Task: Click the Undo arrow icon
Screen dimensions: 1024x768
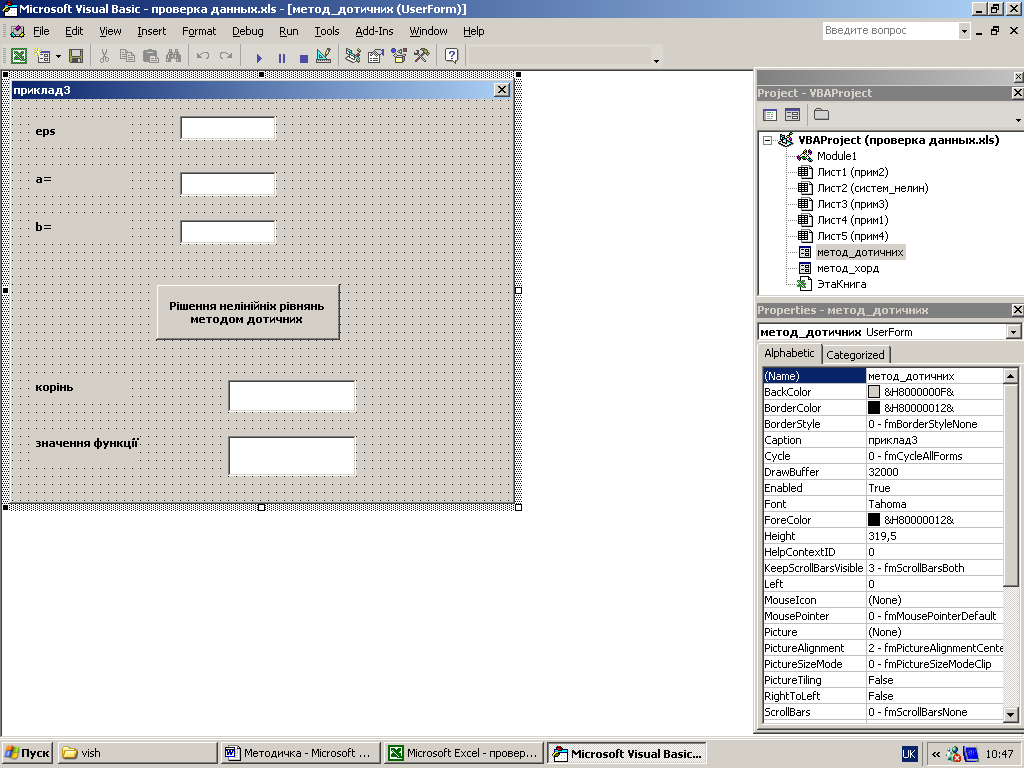Action: [203, 56]
